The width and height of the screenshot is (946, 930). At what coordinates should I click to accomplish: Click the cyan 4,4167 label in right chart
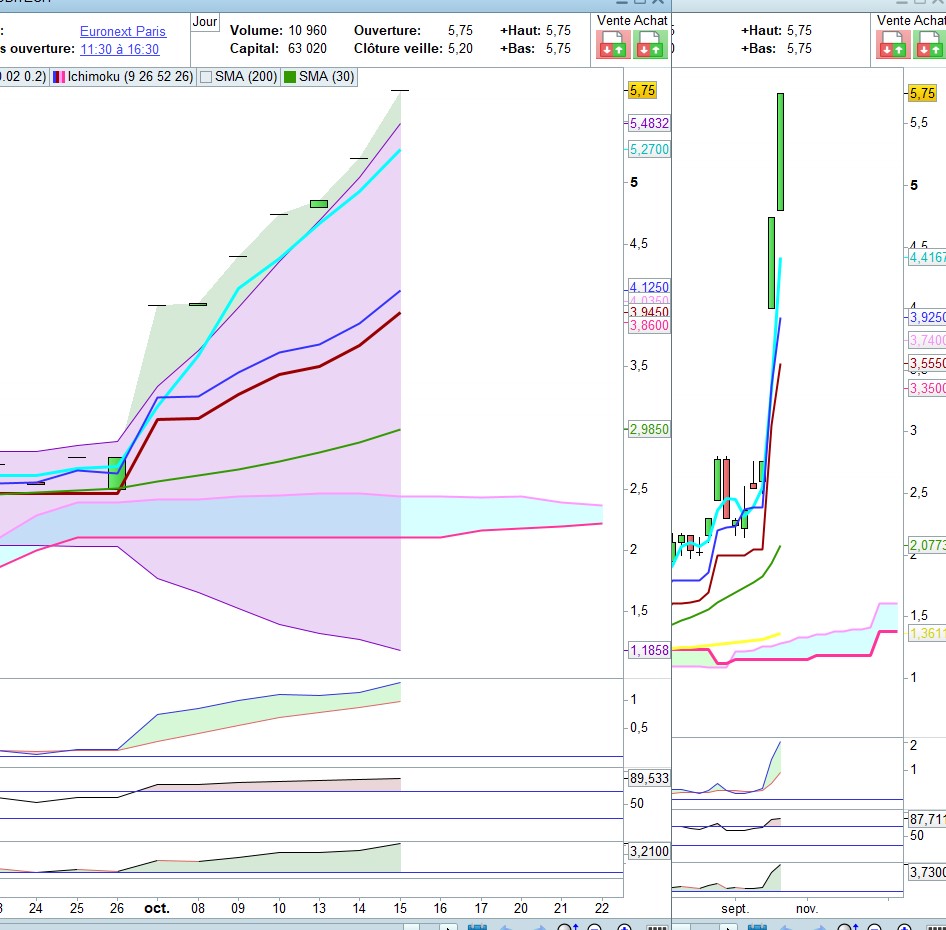pyautogui.click(x=926, y=257)
